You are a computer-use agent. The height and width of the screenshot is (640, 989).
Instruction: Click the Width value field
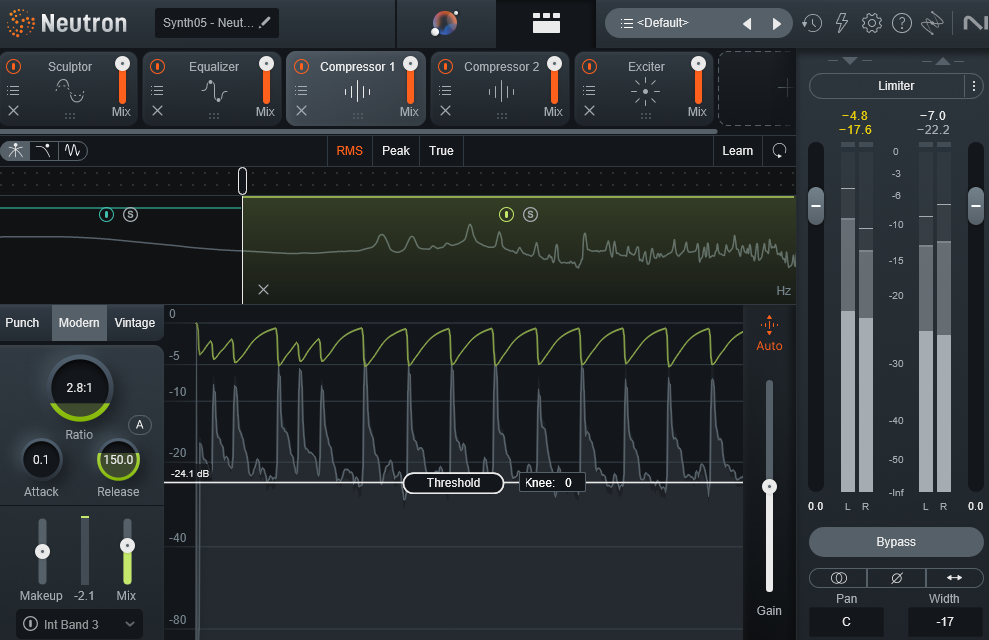944,622
